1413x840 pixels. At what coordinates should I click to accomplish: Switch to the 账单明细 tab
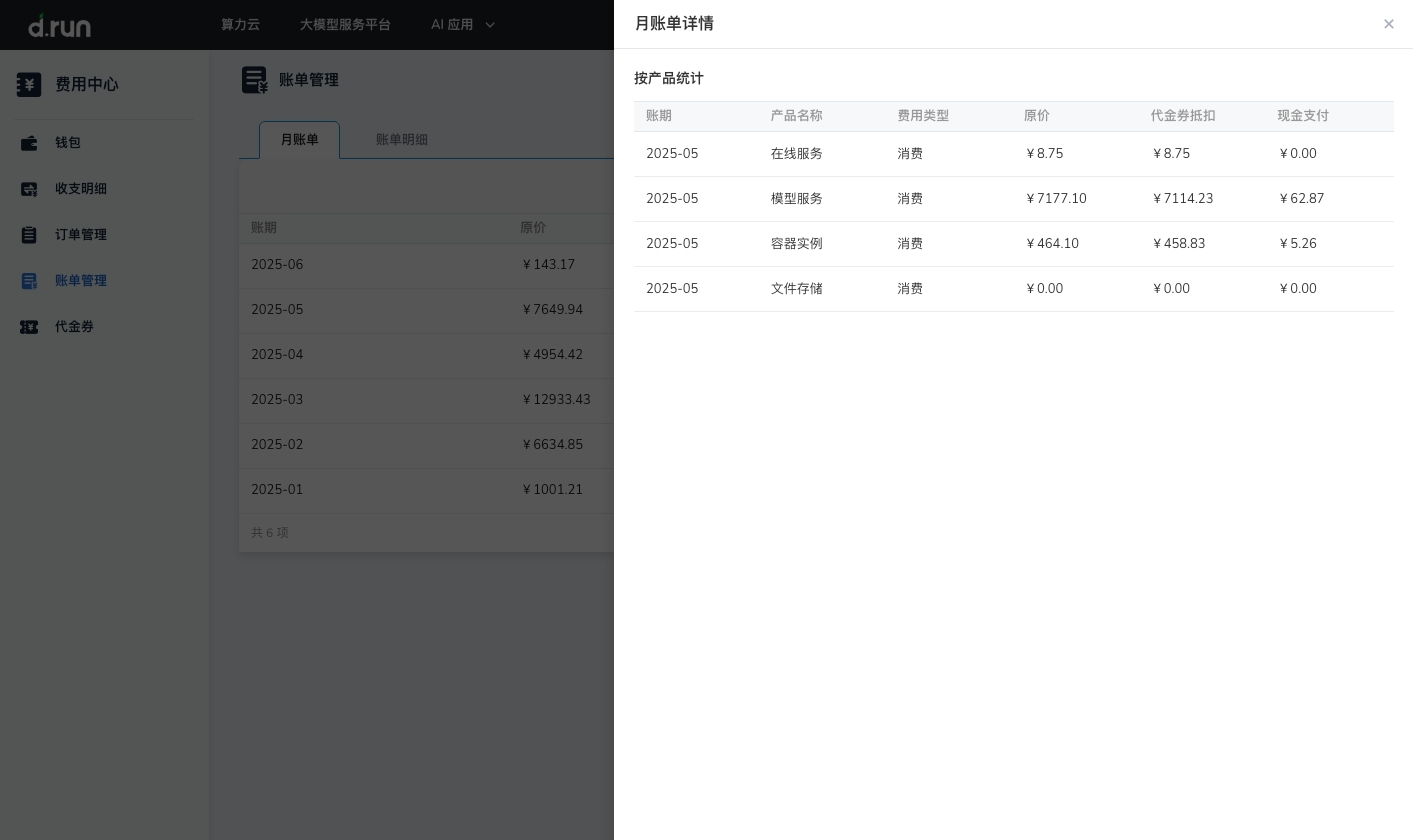click(x=402, y=140)
